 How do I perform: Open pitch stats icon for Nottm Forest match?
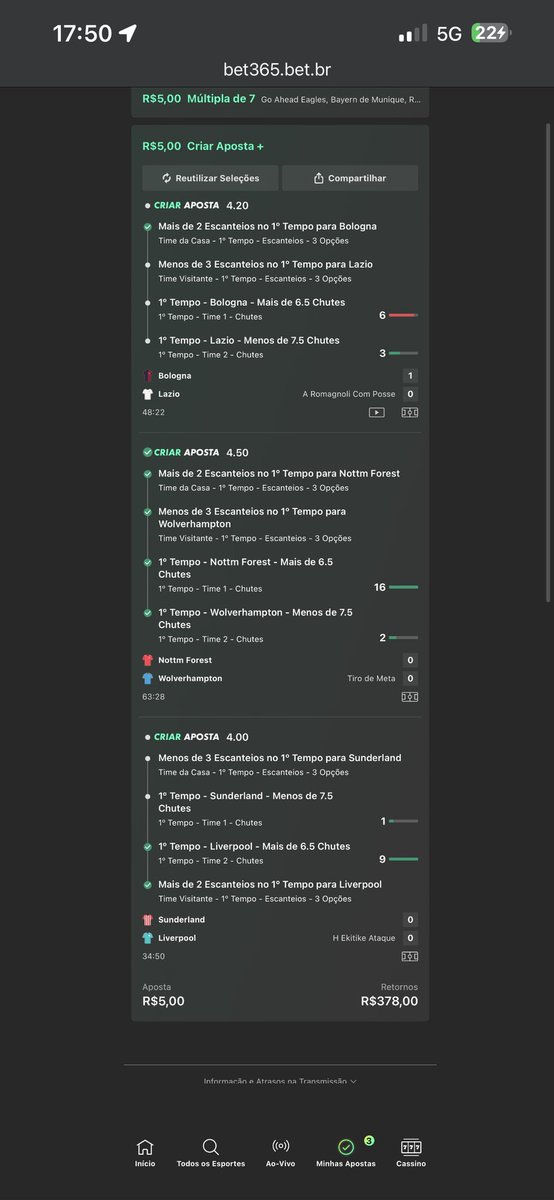coord(410,696)
